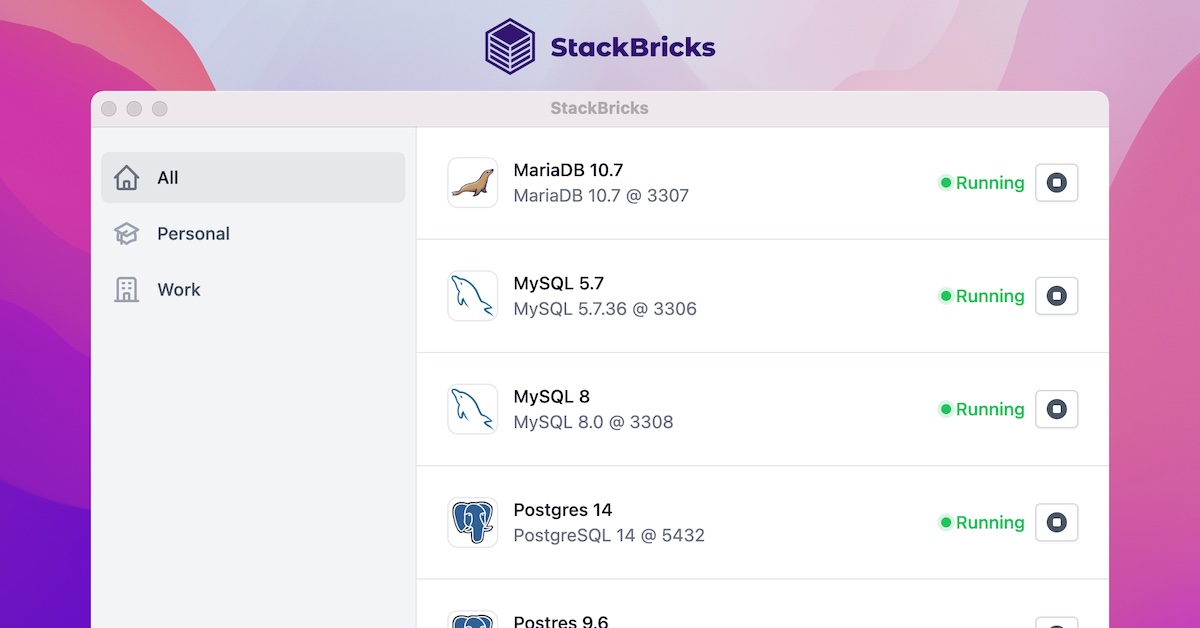Click the MariaDB seal icon
The height and width of the screenshot is (628, 1200).
pyautogui.click(x=472, y=182)
